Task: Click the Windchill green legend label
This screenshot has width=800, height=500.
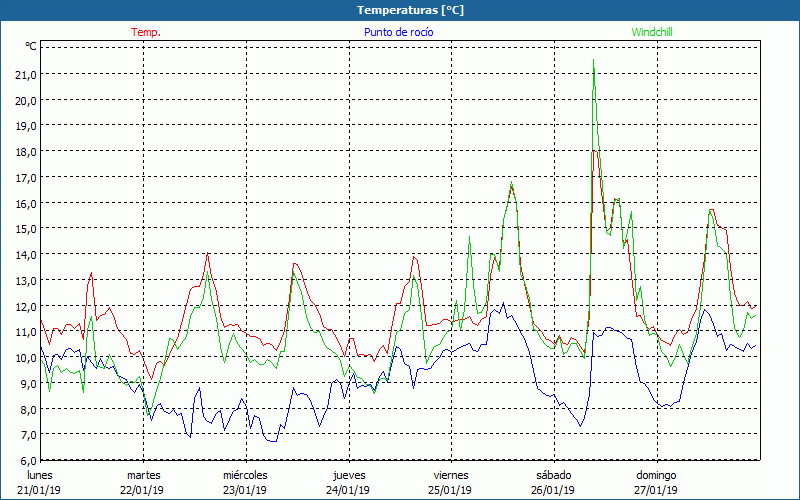Action: click(652, 32)
